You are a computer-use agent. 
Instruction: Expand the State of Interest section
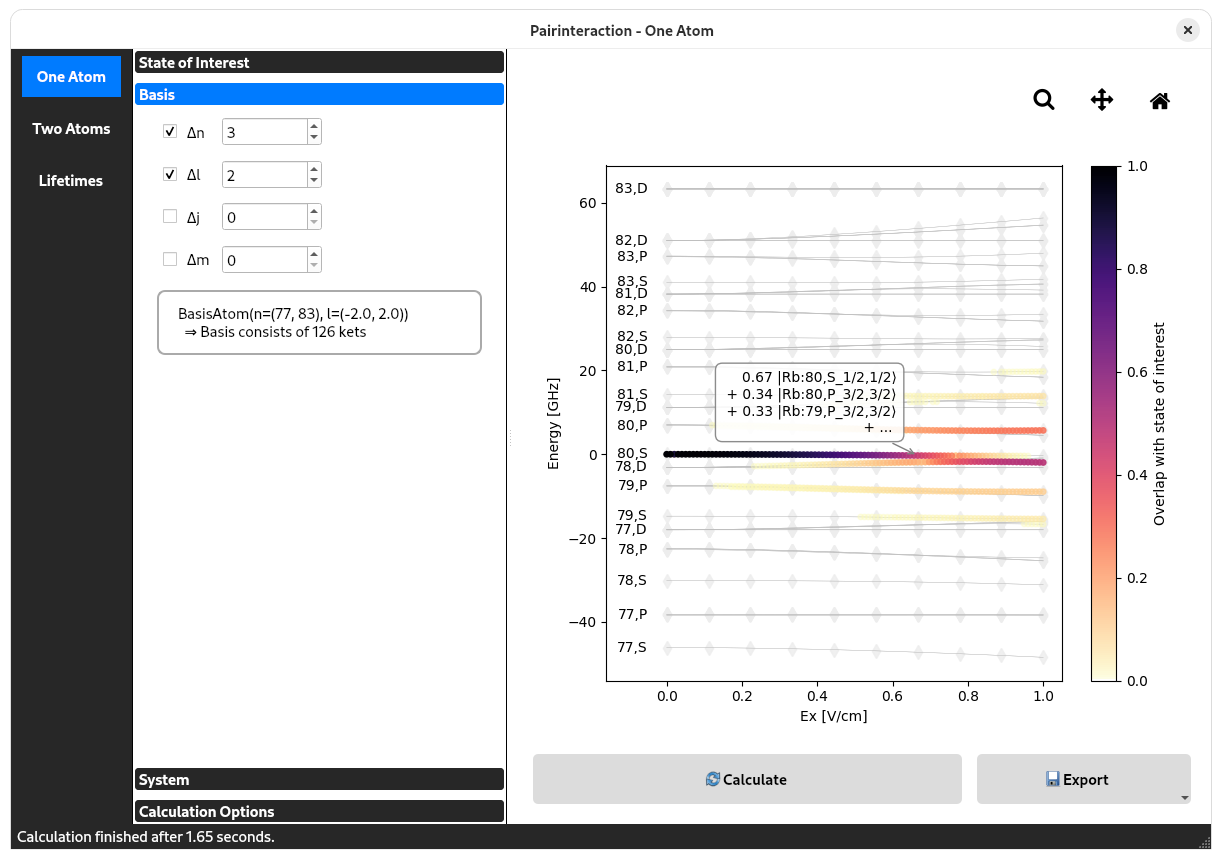(319, 63)
